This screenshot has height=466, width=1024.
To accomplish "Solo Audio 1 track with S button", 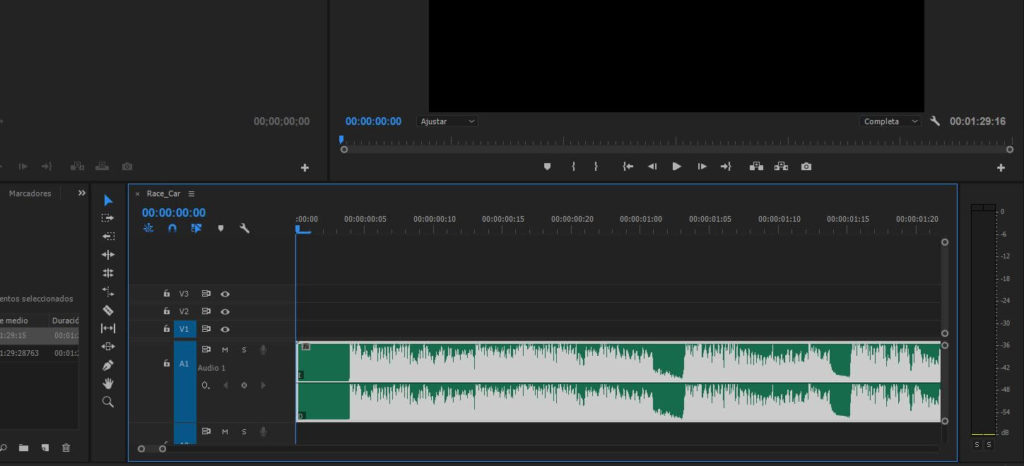I will 244,350.
